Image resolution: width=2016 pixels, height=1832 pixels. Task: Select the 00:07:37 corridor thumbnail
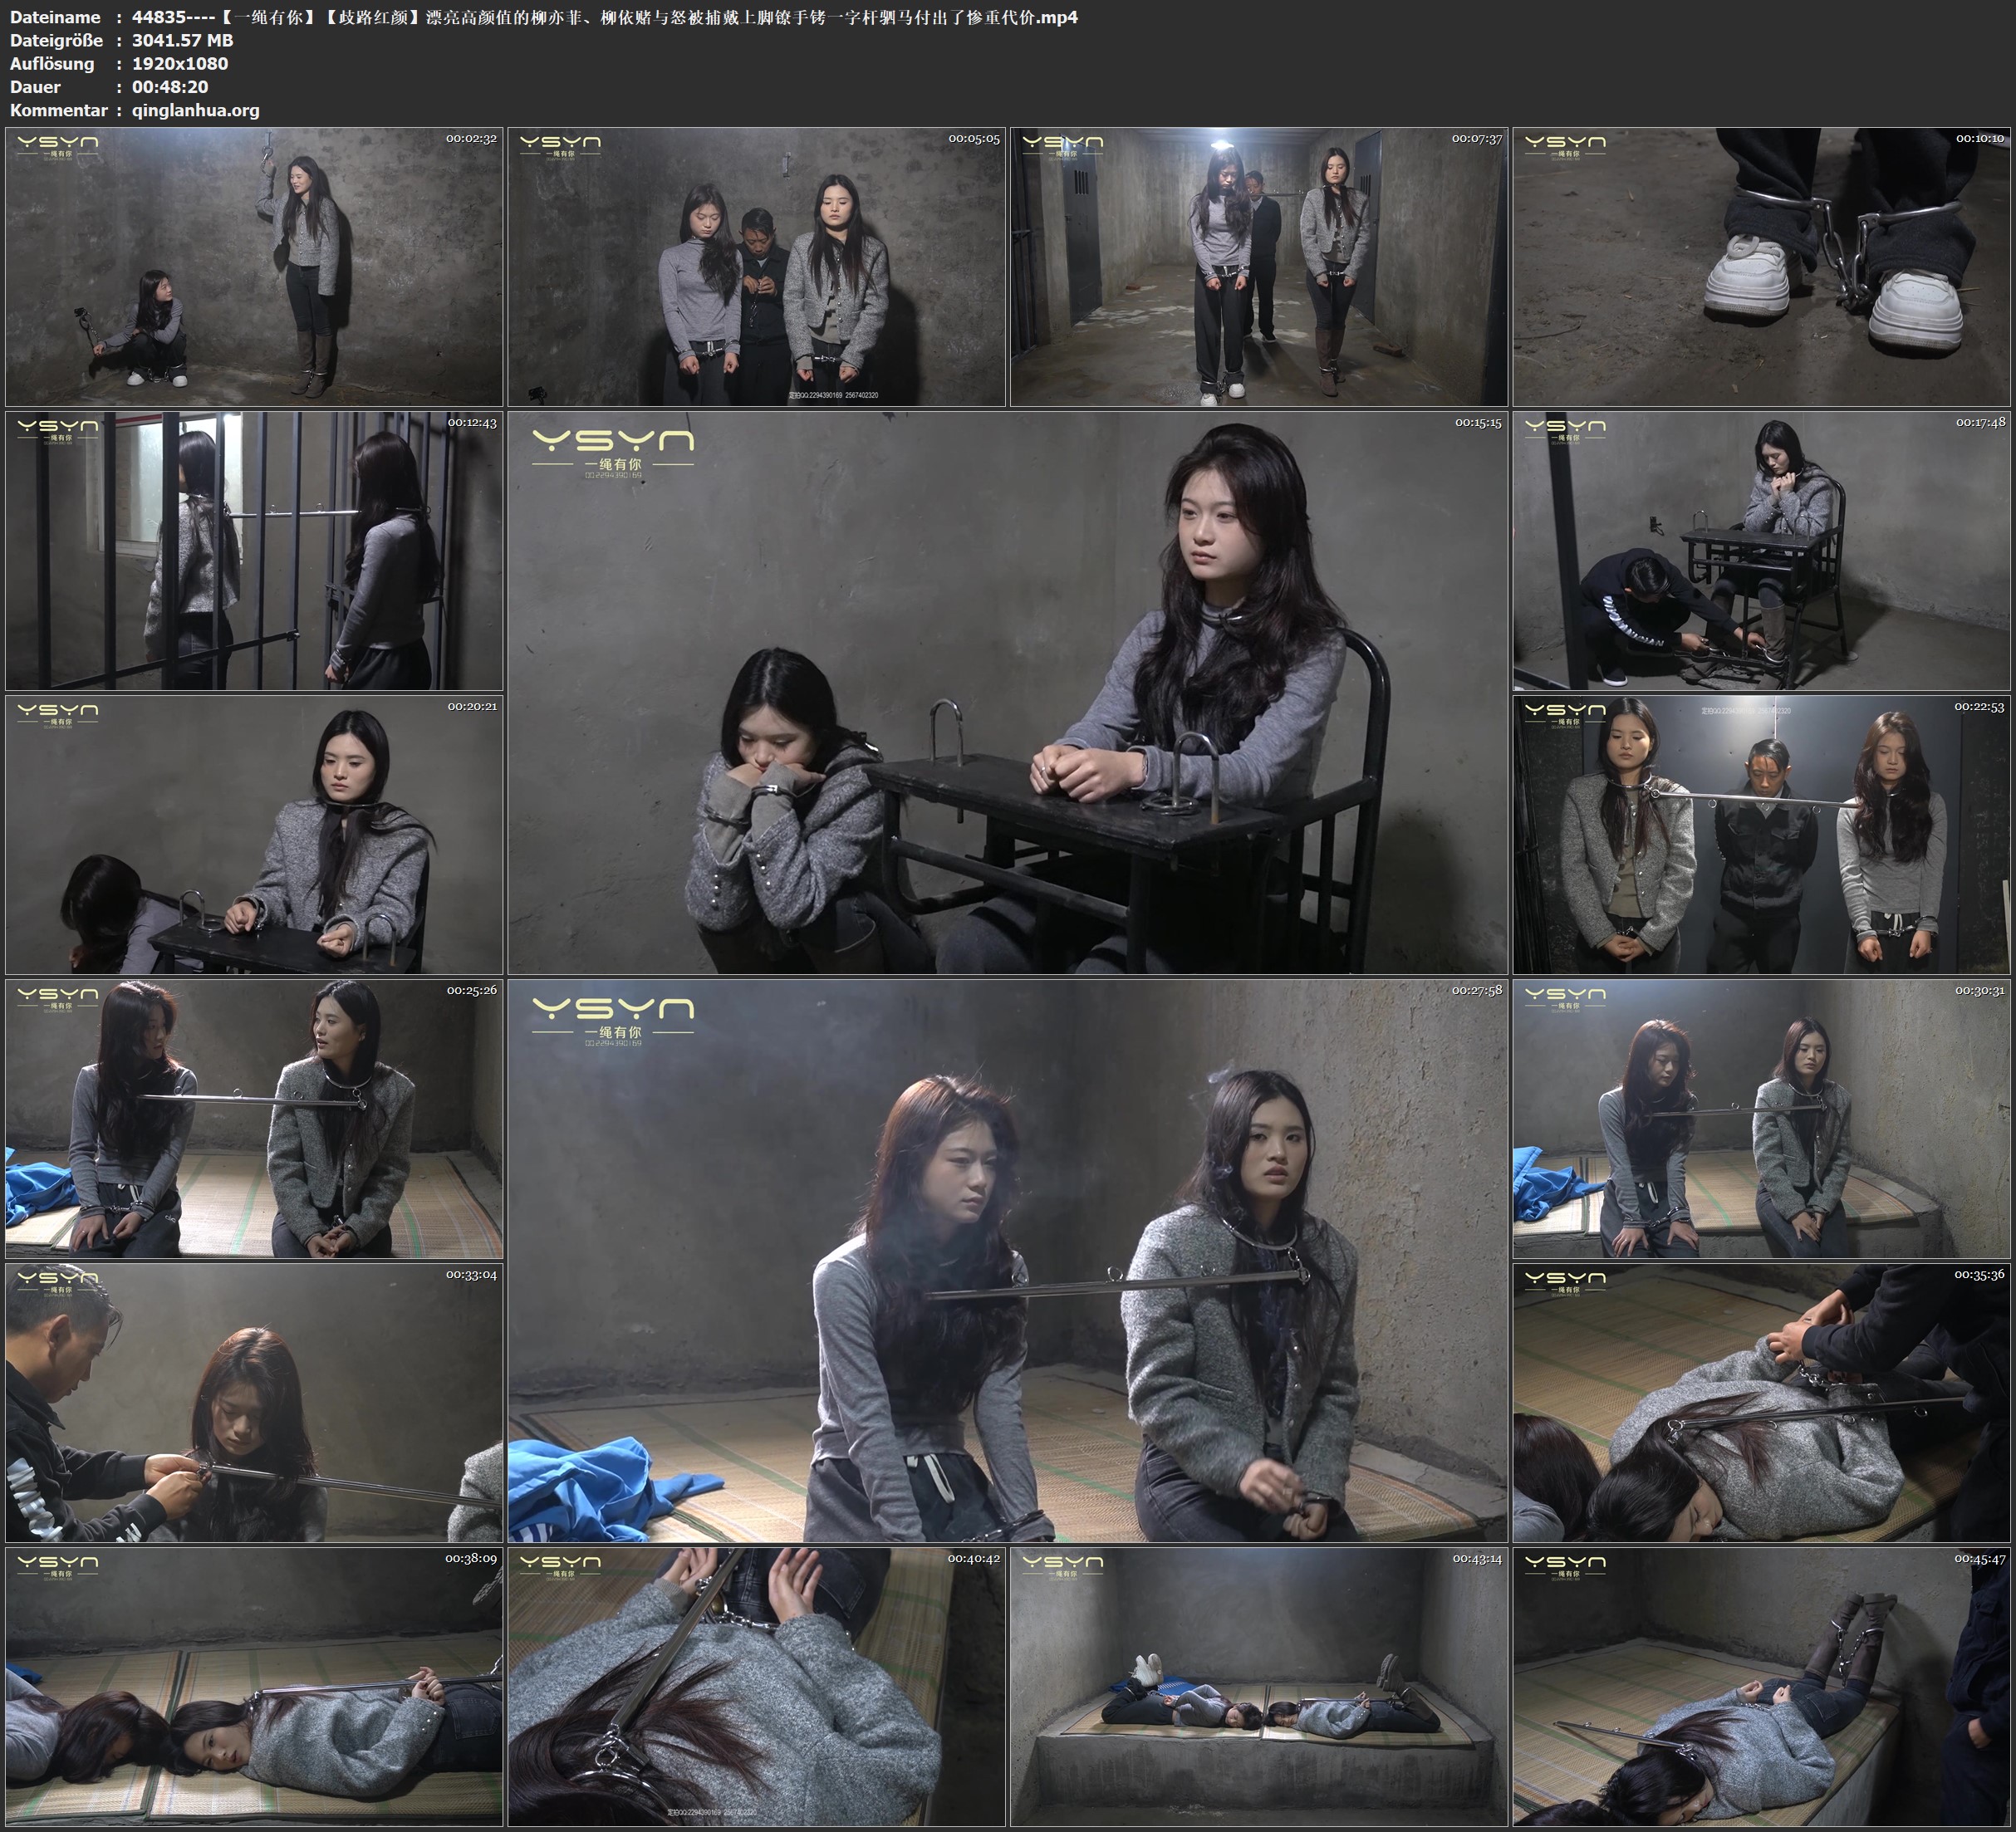pos(1258,266)
